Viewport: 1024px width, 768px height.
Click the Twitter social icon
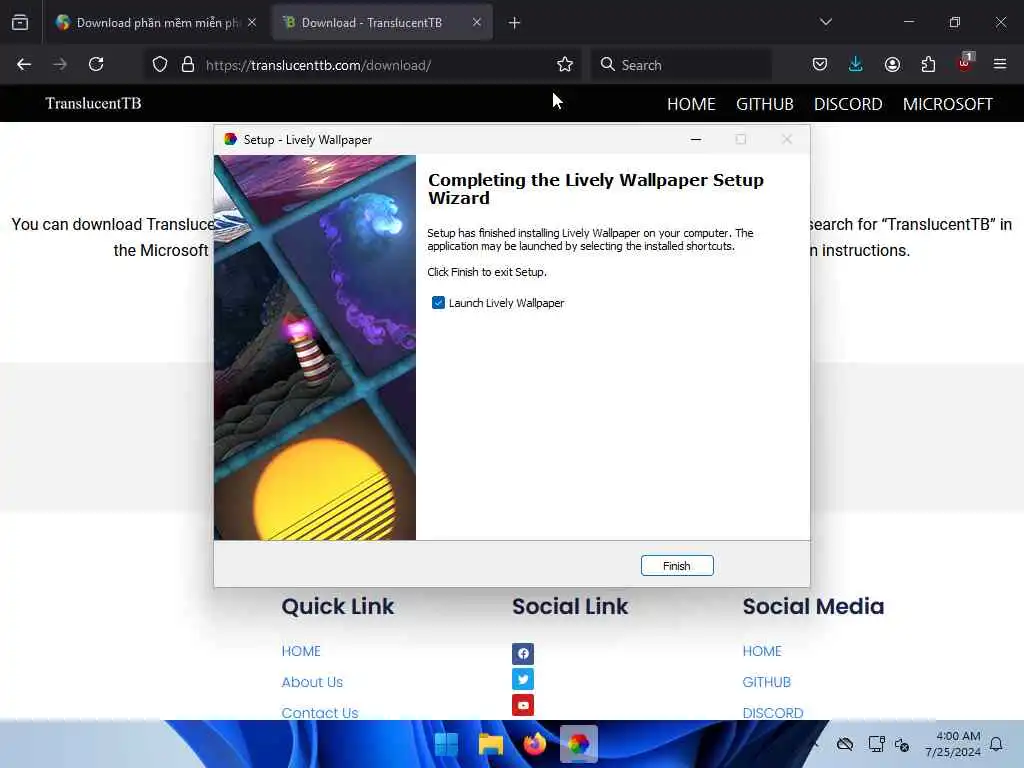pos(522,679)
